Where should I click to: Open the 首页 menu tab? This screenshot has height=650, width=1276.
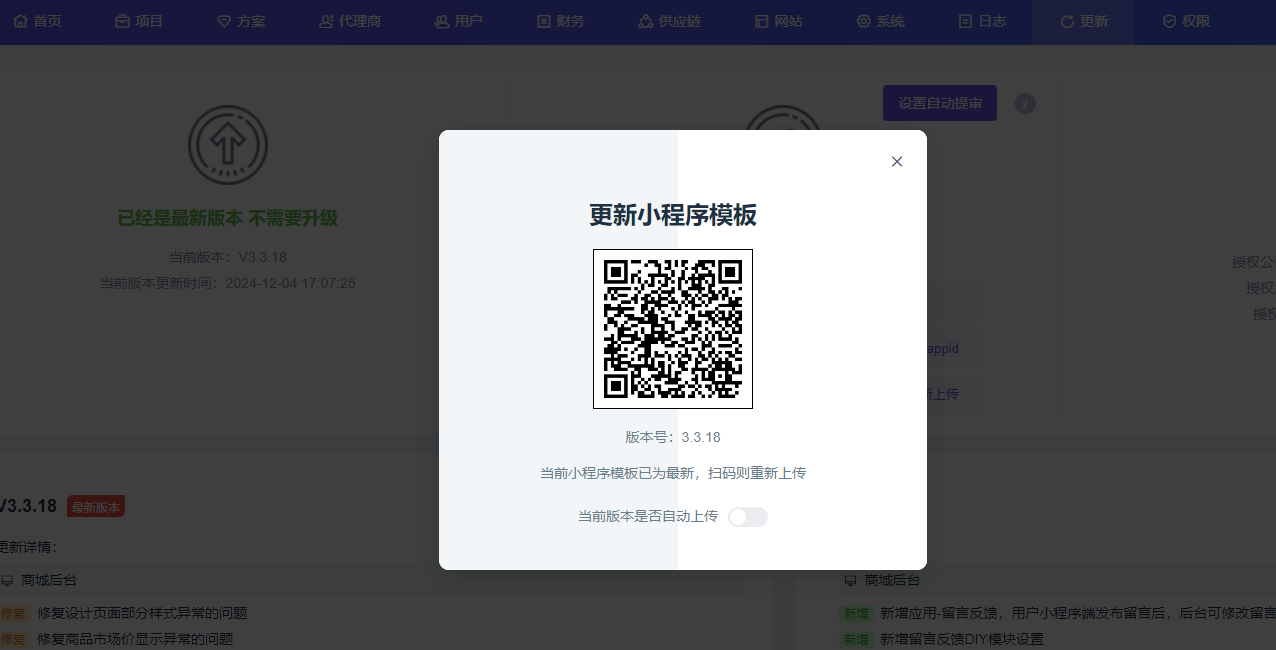click(37, 21)
